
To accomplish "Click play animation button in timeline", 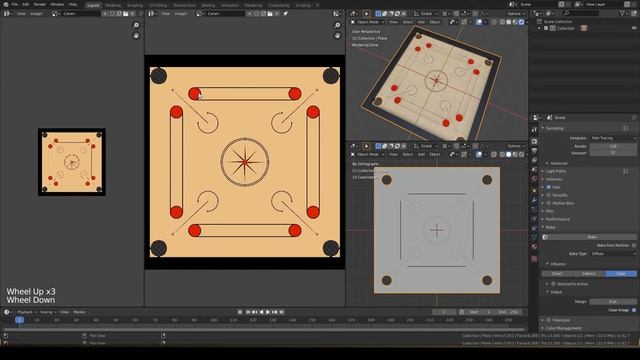I will coord(268,312).
